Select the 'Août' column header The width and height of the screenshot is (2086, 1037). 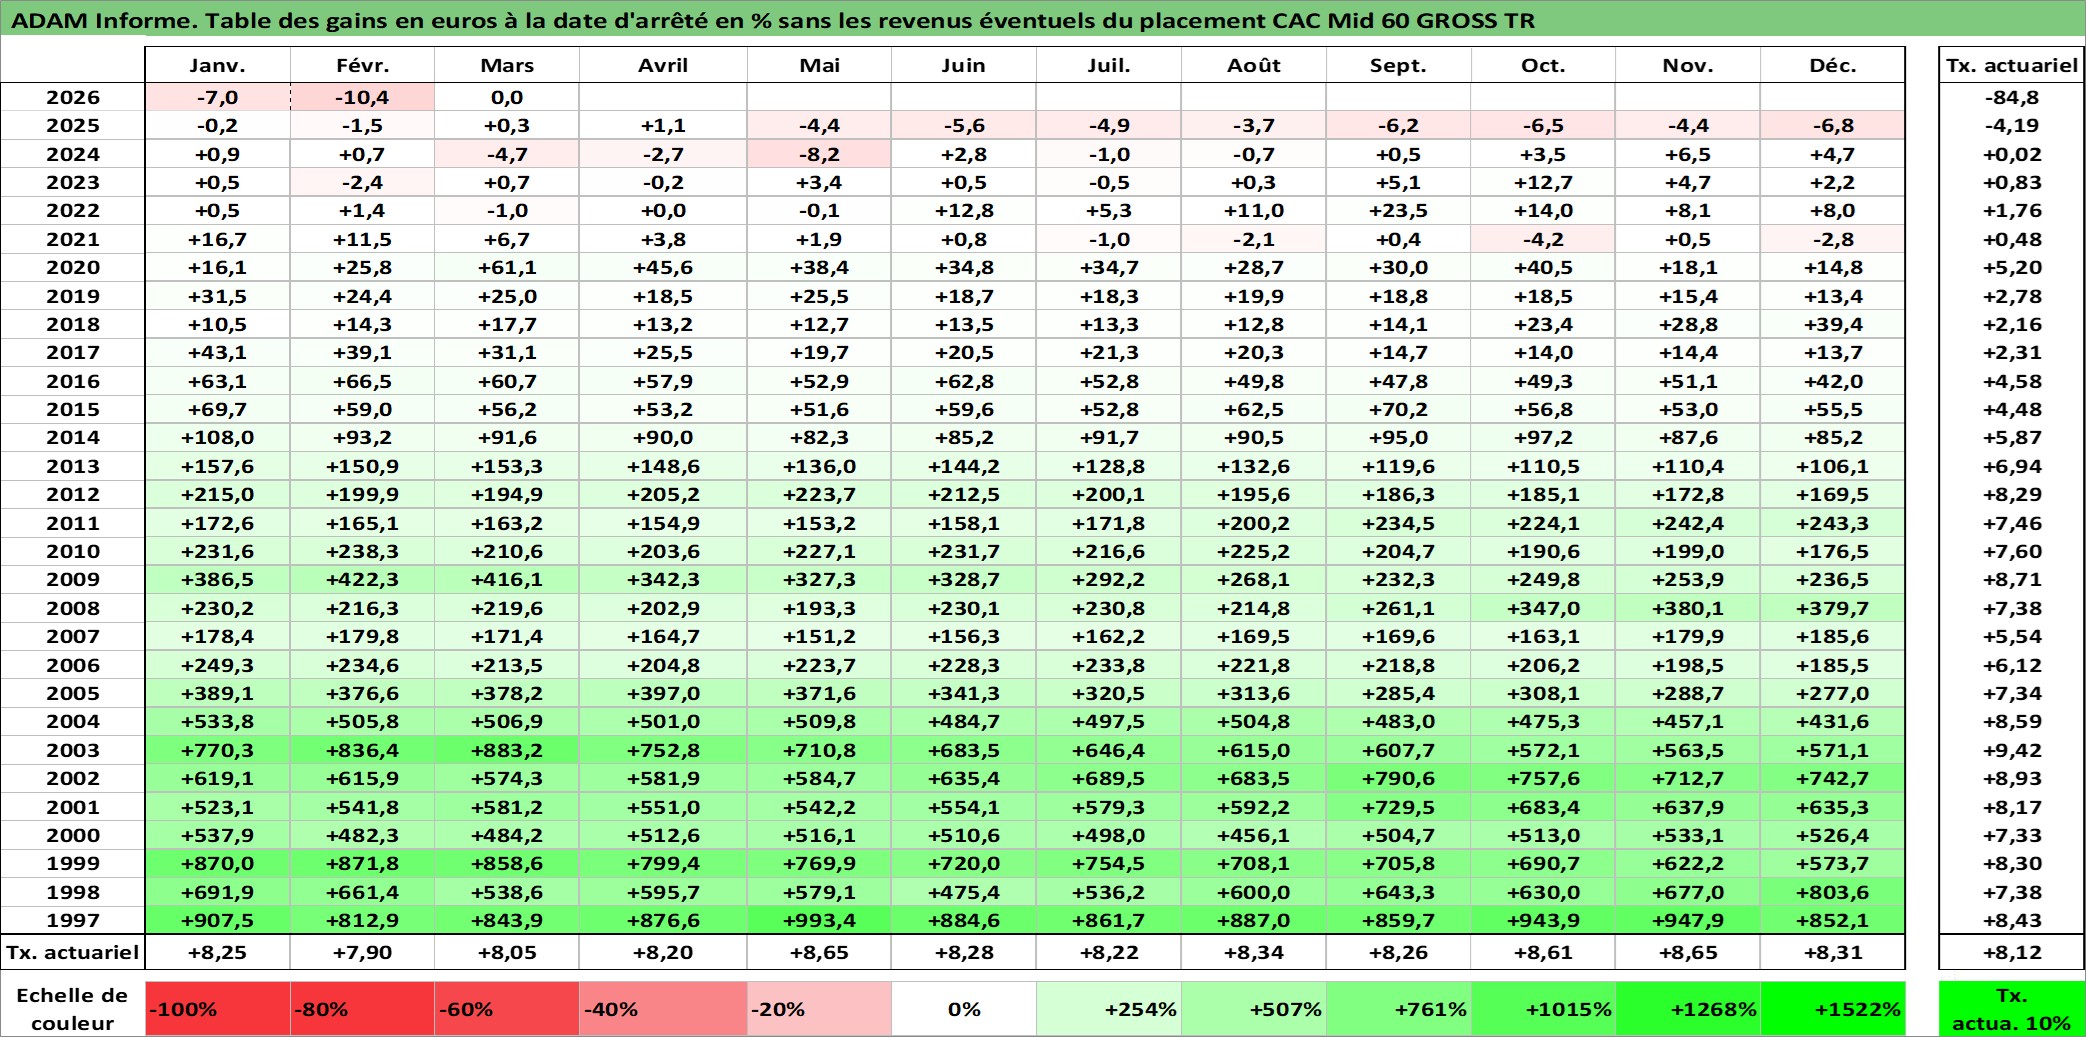pyautogui.click(x=1254, y=65)
